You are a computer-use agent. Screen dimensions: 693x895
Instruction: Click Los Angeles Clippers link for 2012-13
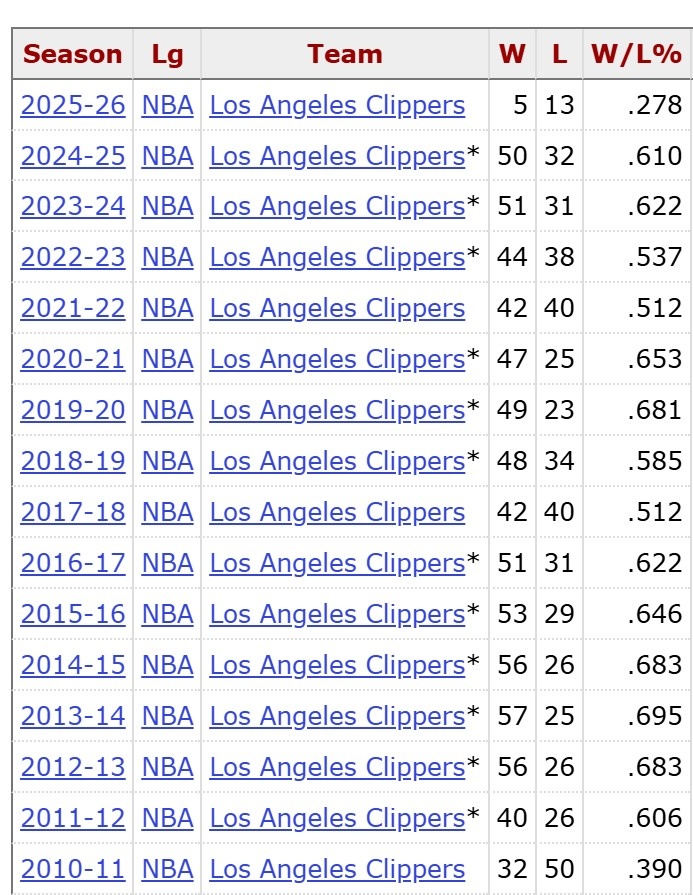pos(337,767)
